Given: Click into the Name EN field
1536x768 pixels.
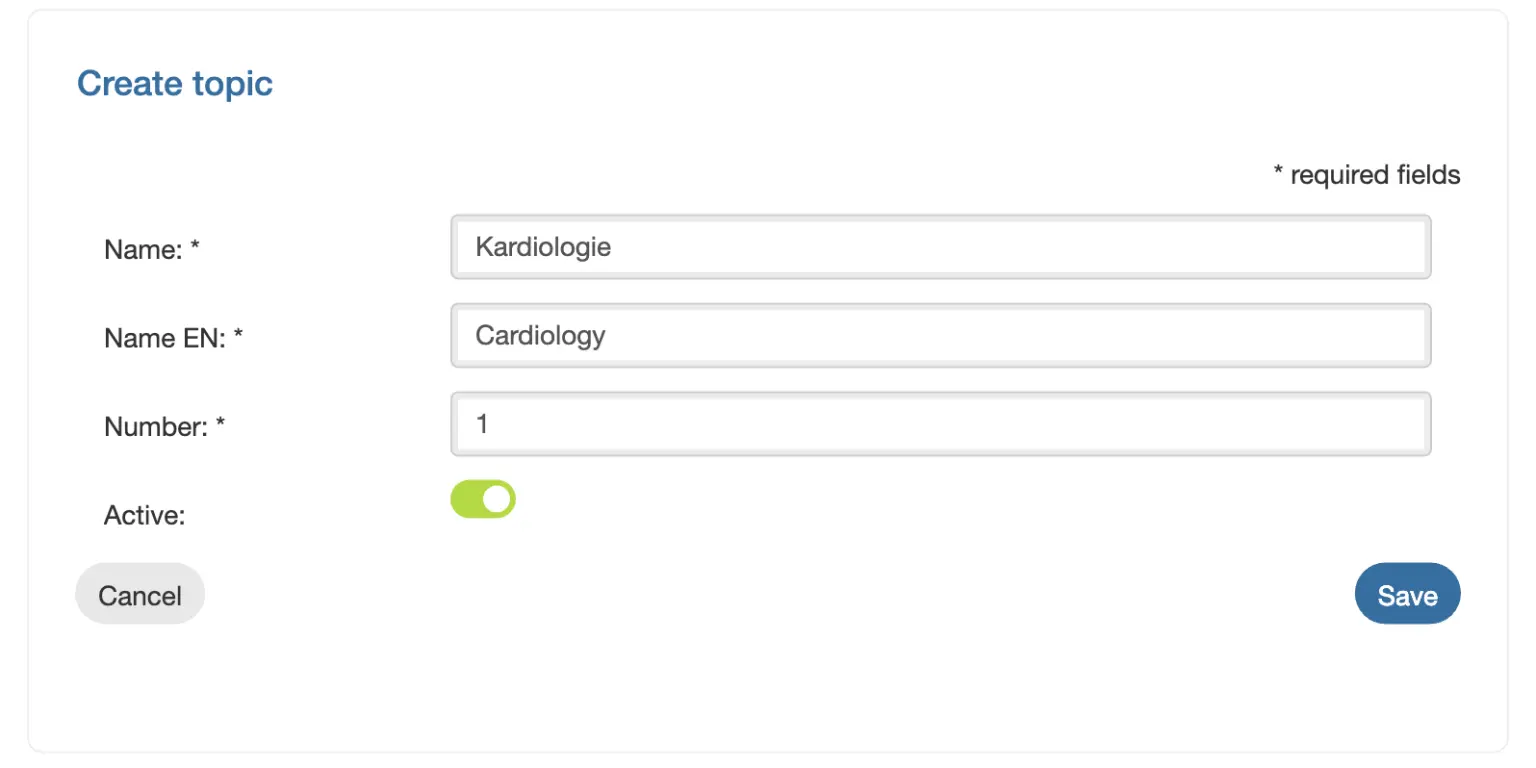Looking at the screenshot, I should point(941,335).
